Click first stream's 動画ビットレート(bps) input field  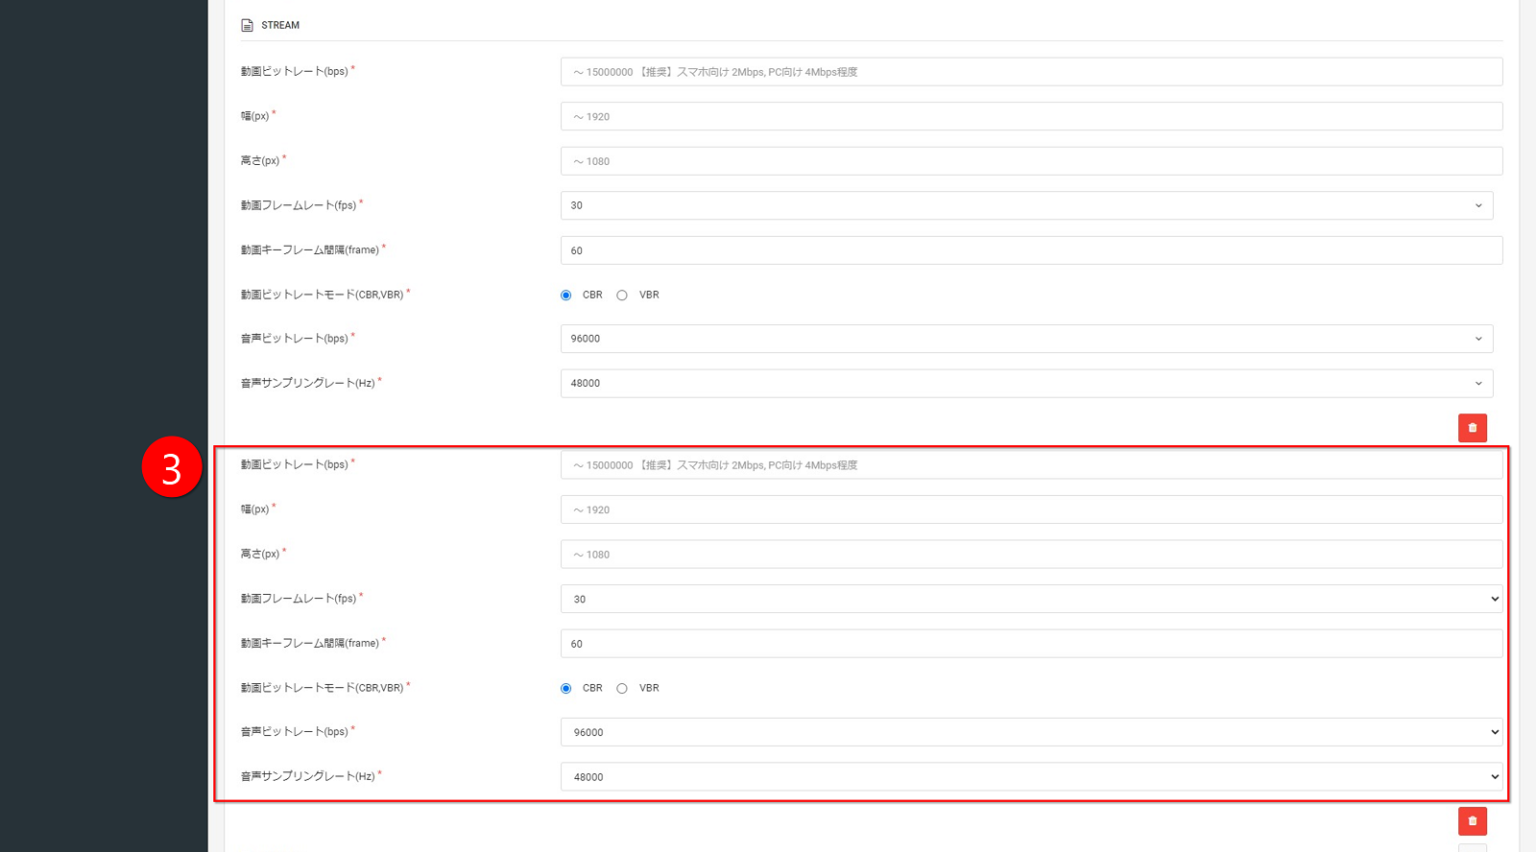1030,72
